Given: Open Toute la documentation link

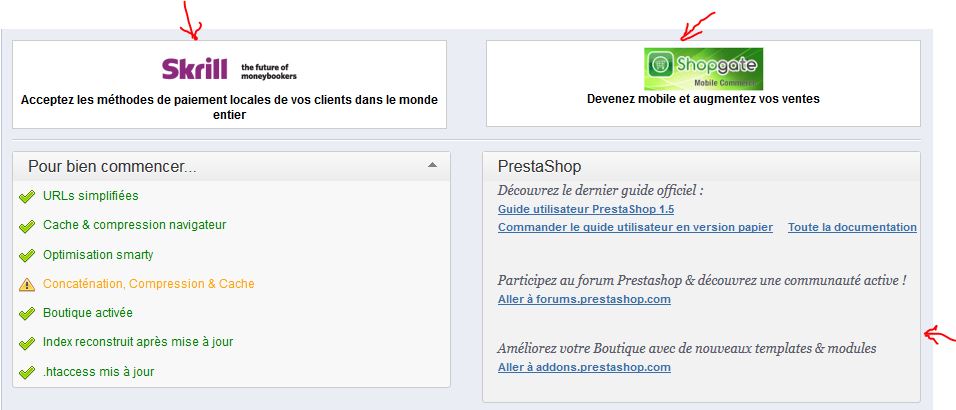Looking at the screenshot, I should 852,227.
